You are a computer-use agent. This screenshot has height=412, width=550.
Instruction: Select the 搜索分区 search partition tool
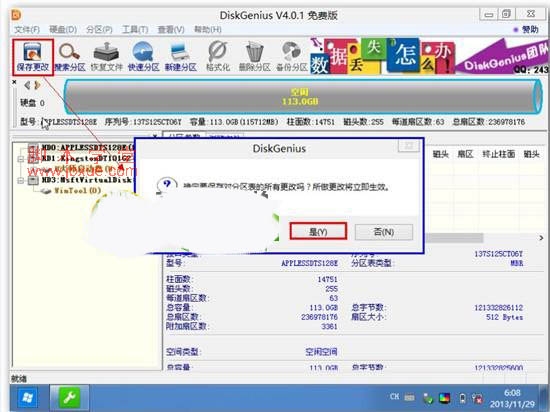pos(70,57)
